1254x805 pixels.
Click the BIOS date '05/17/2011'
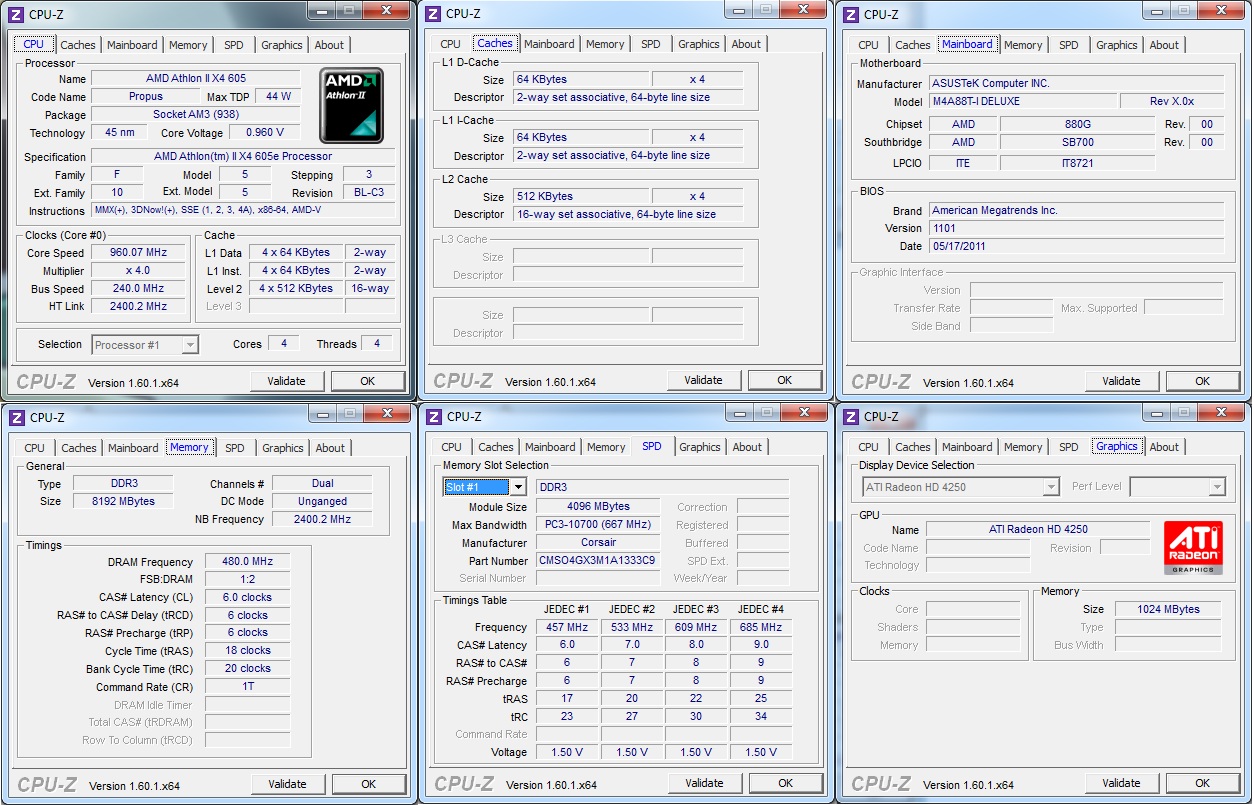point(1076,246)
